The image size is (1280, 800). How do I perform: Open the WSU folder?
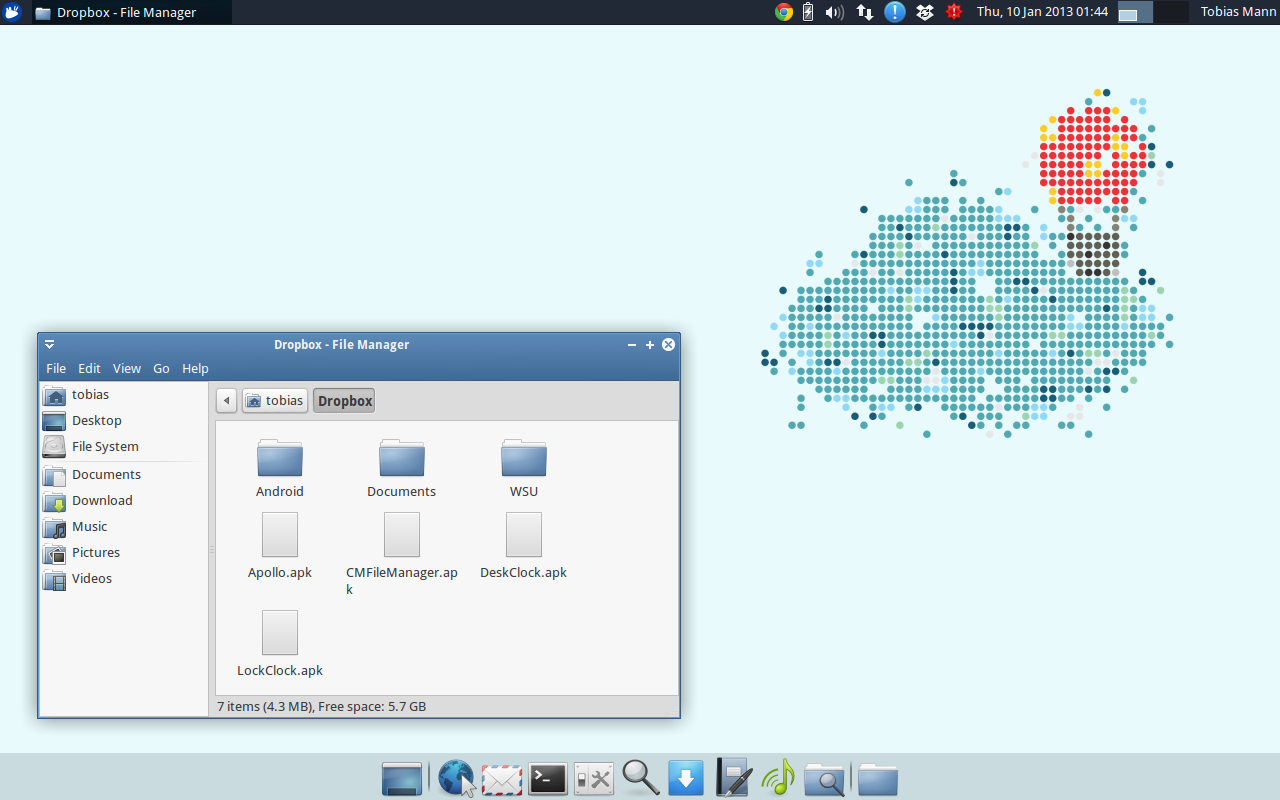[x=524, y=458]
